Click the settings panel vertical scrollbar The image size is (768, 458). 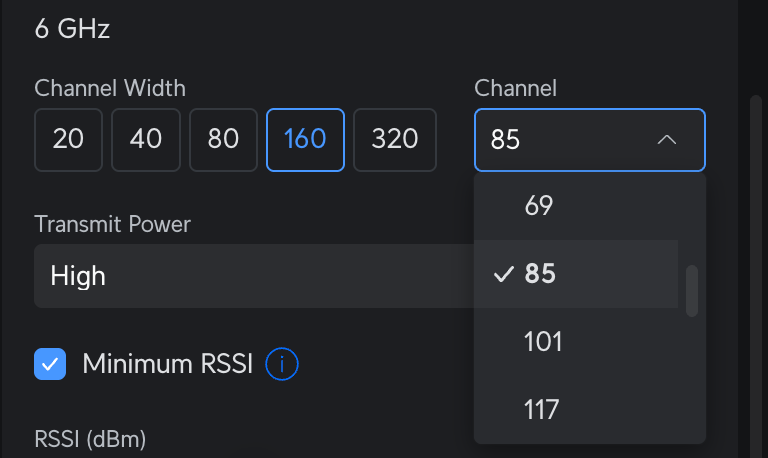click(756, 270)
